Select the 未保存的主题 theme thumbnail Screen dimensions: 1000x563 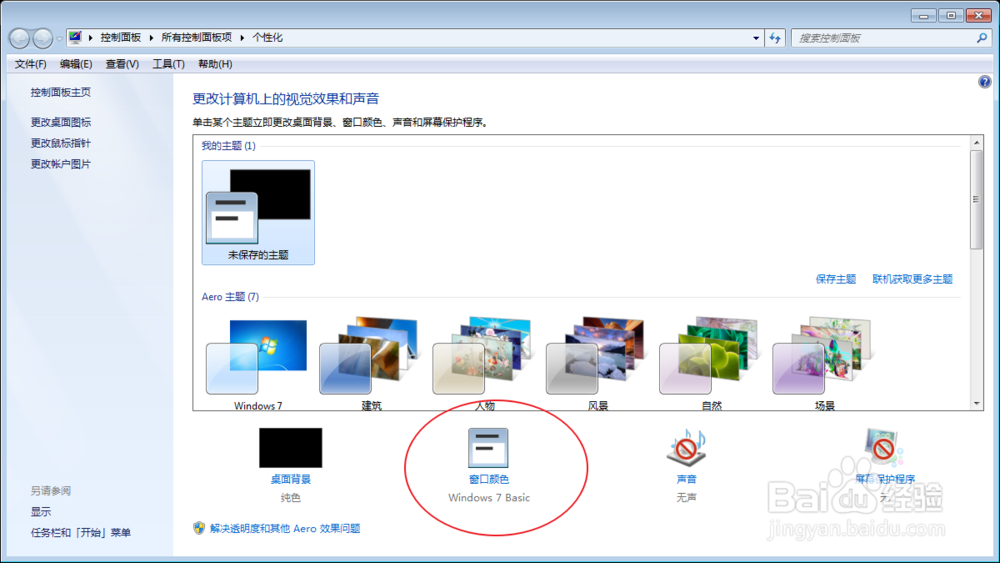[258, 212]
